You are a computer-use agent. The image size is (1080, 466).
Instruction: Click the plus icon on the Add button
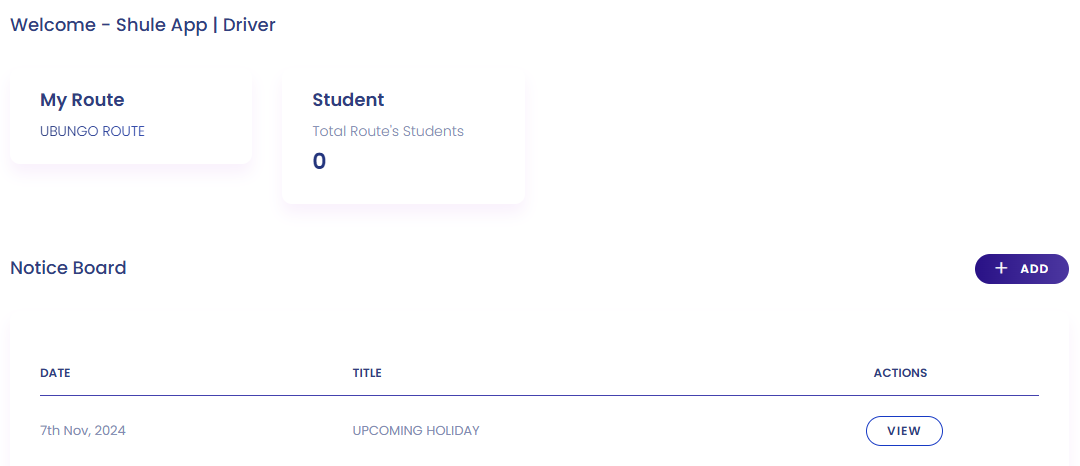1001,269
